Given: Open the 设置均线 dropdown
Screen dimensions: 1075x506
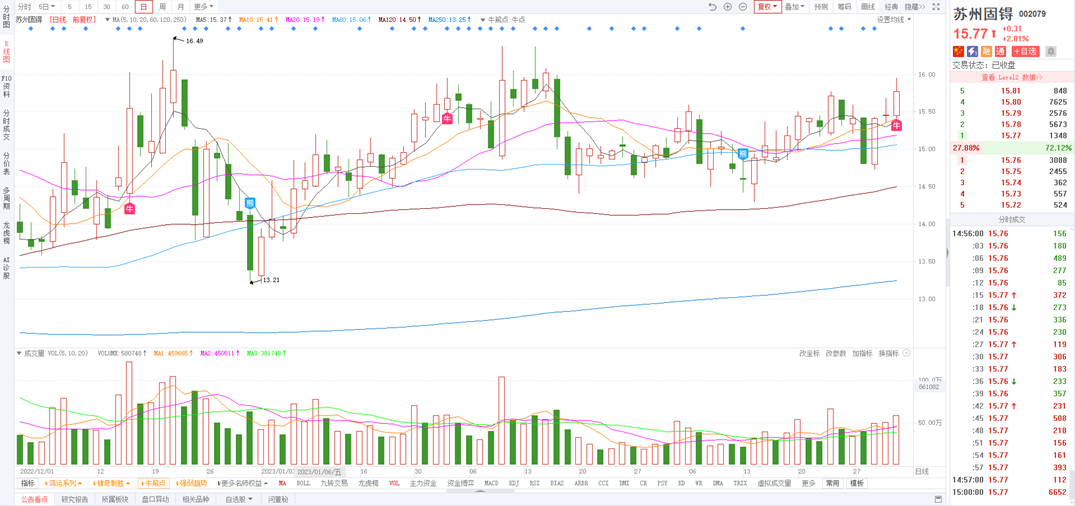Looking at the screenshot, I should (x=893, y=20).
